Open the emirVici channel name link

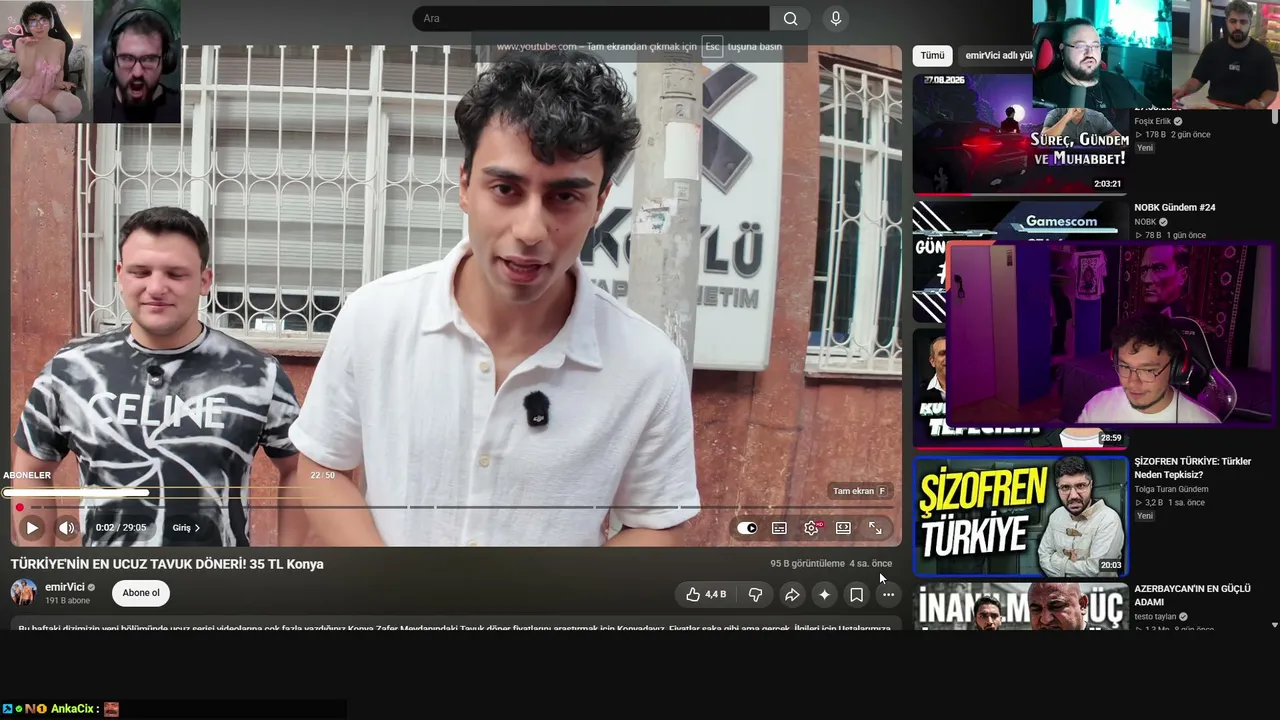pyautogui.click(x=65, y=587)
